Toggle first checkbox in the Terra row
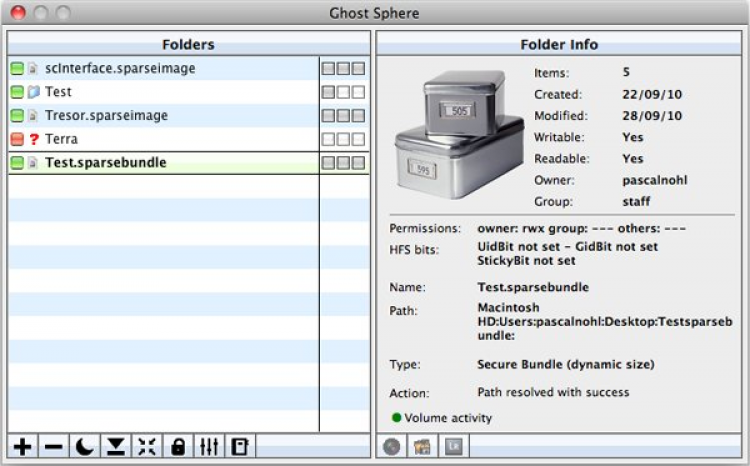 (329, 139)
